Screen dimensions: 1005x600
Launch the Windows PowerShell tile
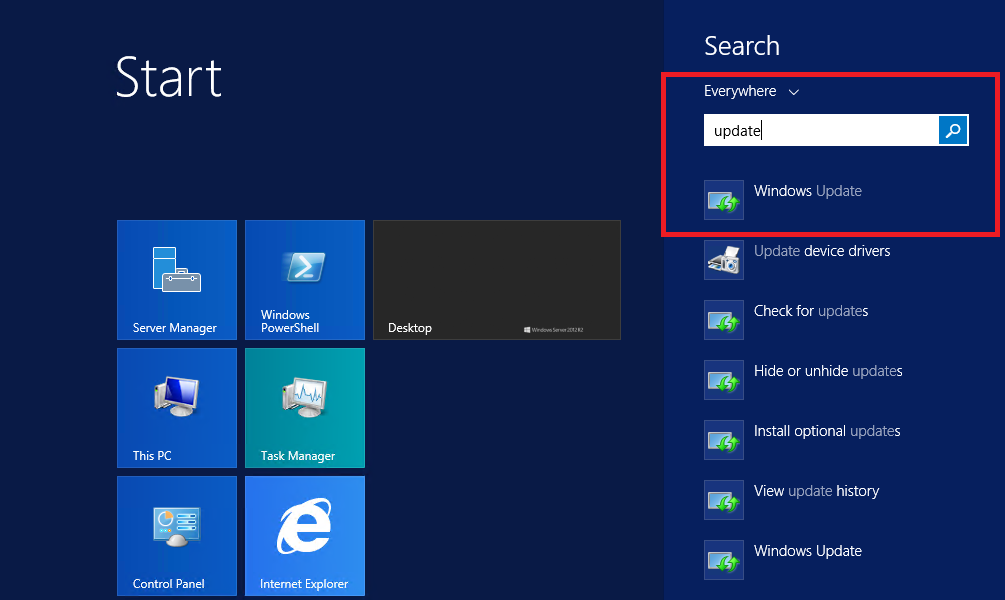305,280
